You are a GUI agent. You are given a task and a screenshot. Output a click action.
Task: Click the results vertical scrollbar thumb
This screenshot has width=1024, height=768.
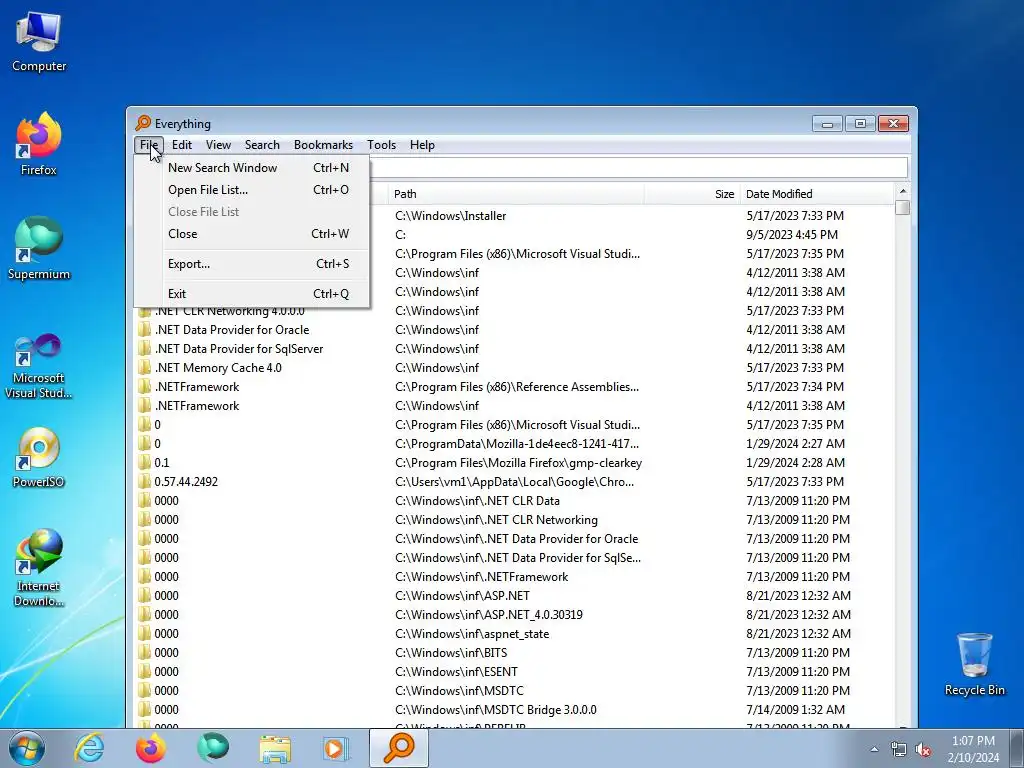(x=903, y=208)
